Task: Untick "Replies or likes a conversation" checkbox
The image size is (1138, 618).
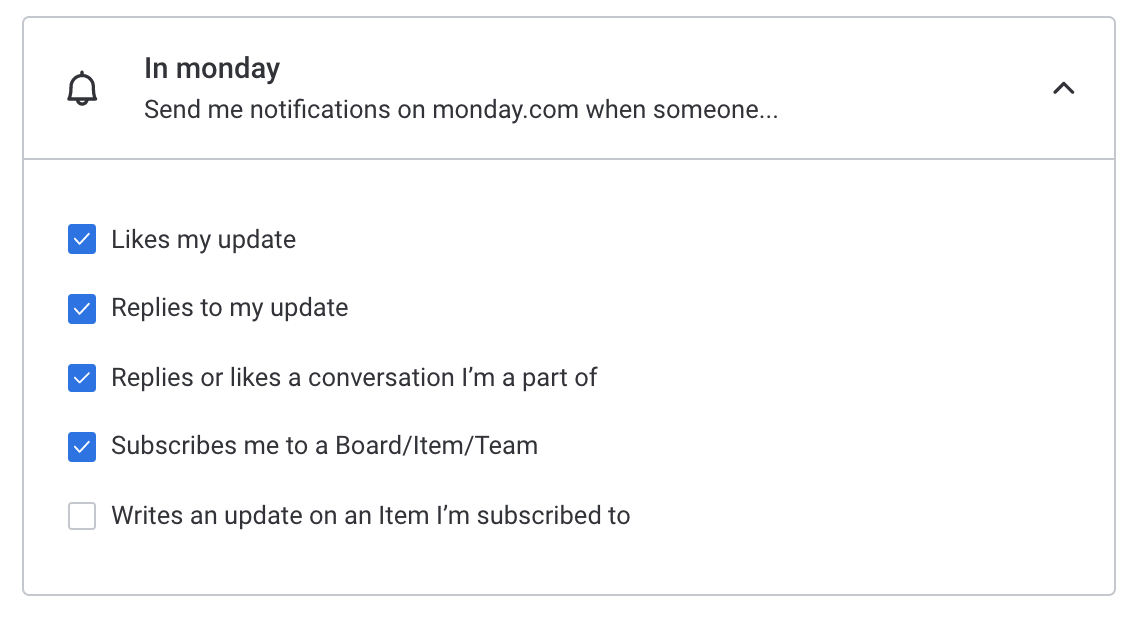Action: [x=82, y=378]
